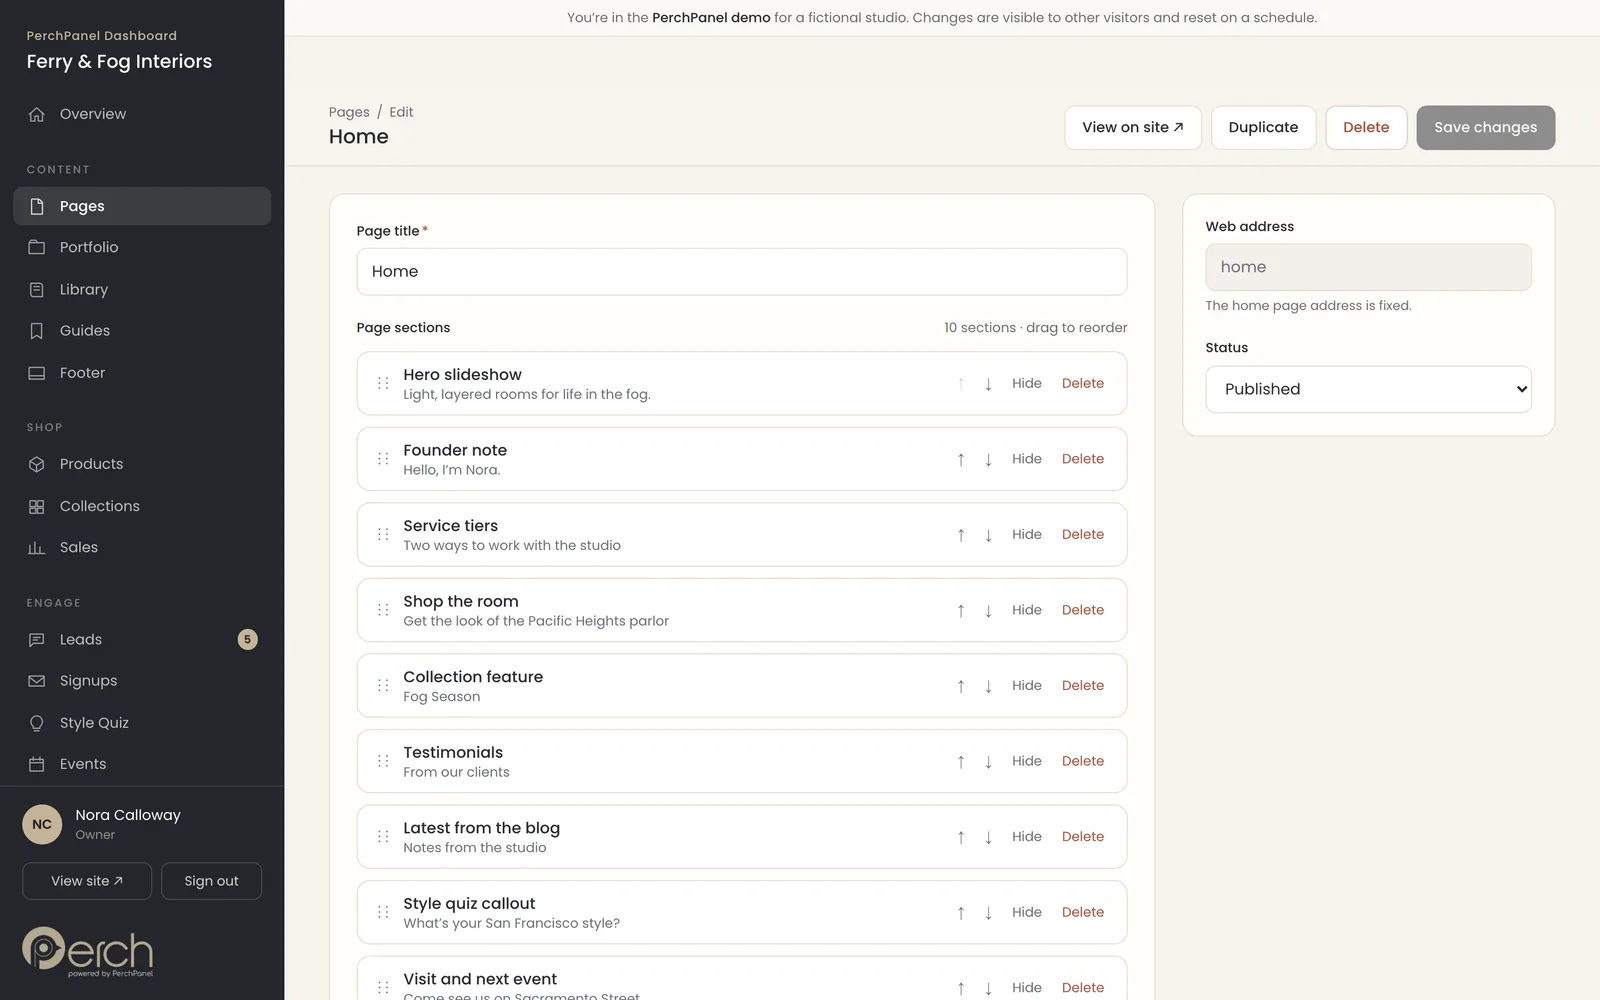Duplicate the Home page

coord(1263,128)
